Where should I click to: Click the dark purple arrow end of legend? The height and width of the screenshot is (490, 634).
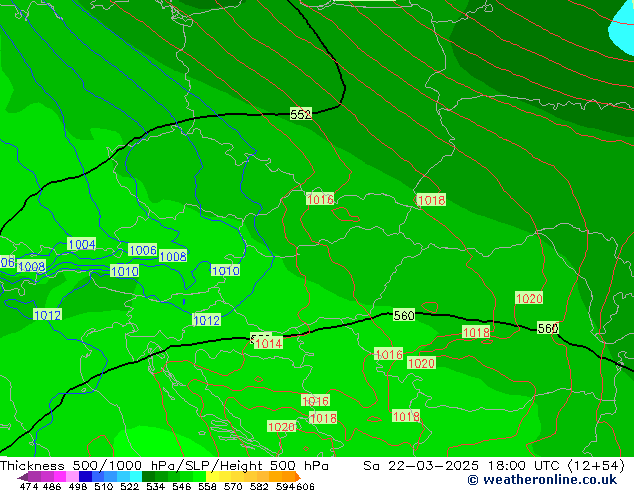point(22,477)
